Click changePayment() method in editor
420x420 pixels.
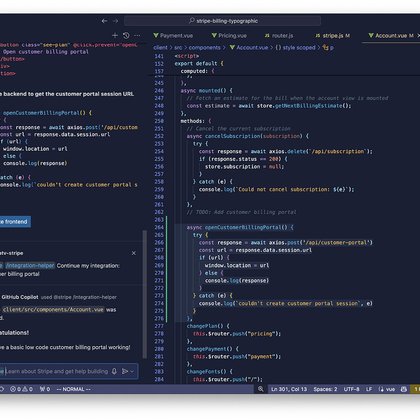[x=212, y=349]
